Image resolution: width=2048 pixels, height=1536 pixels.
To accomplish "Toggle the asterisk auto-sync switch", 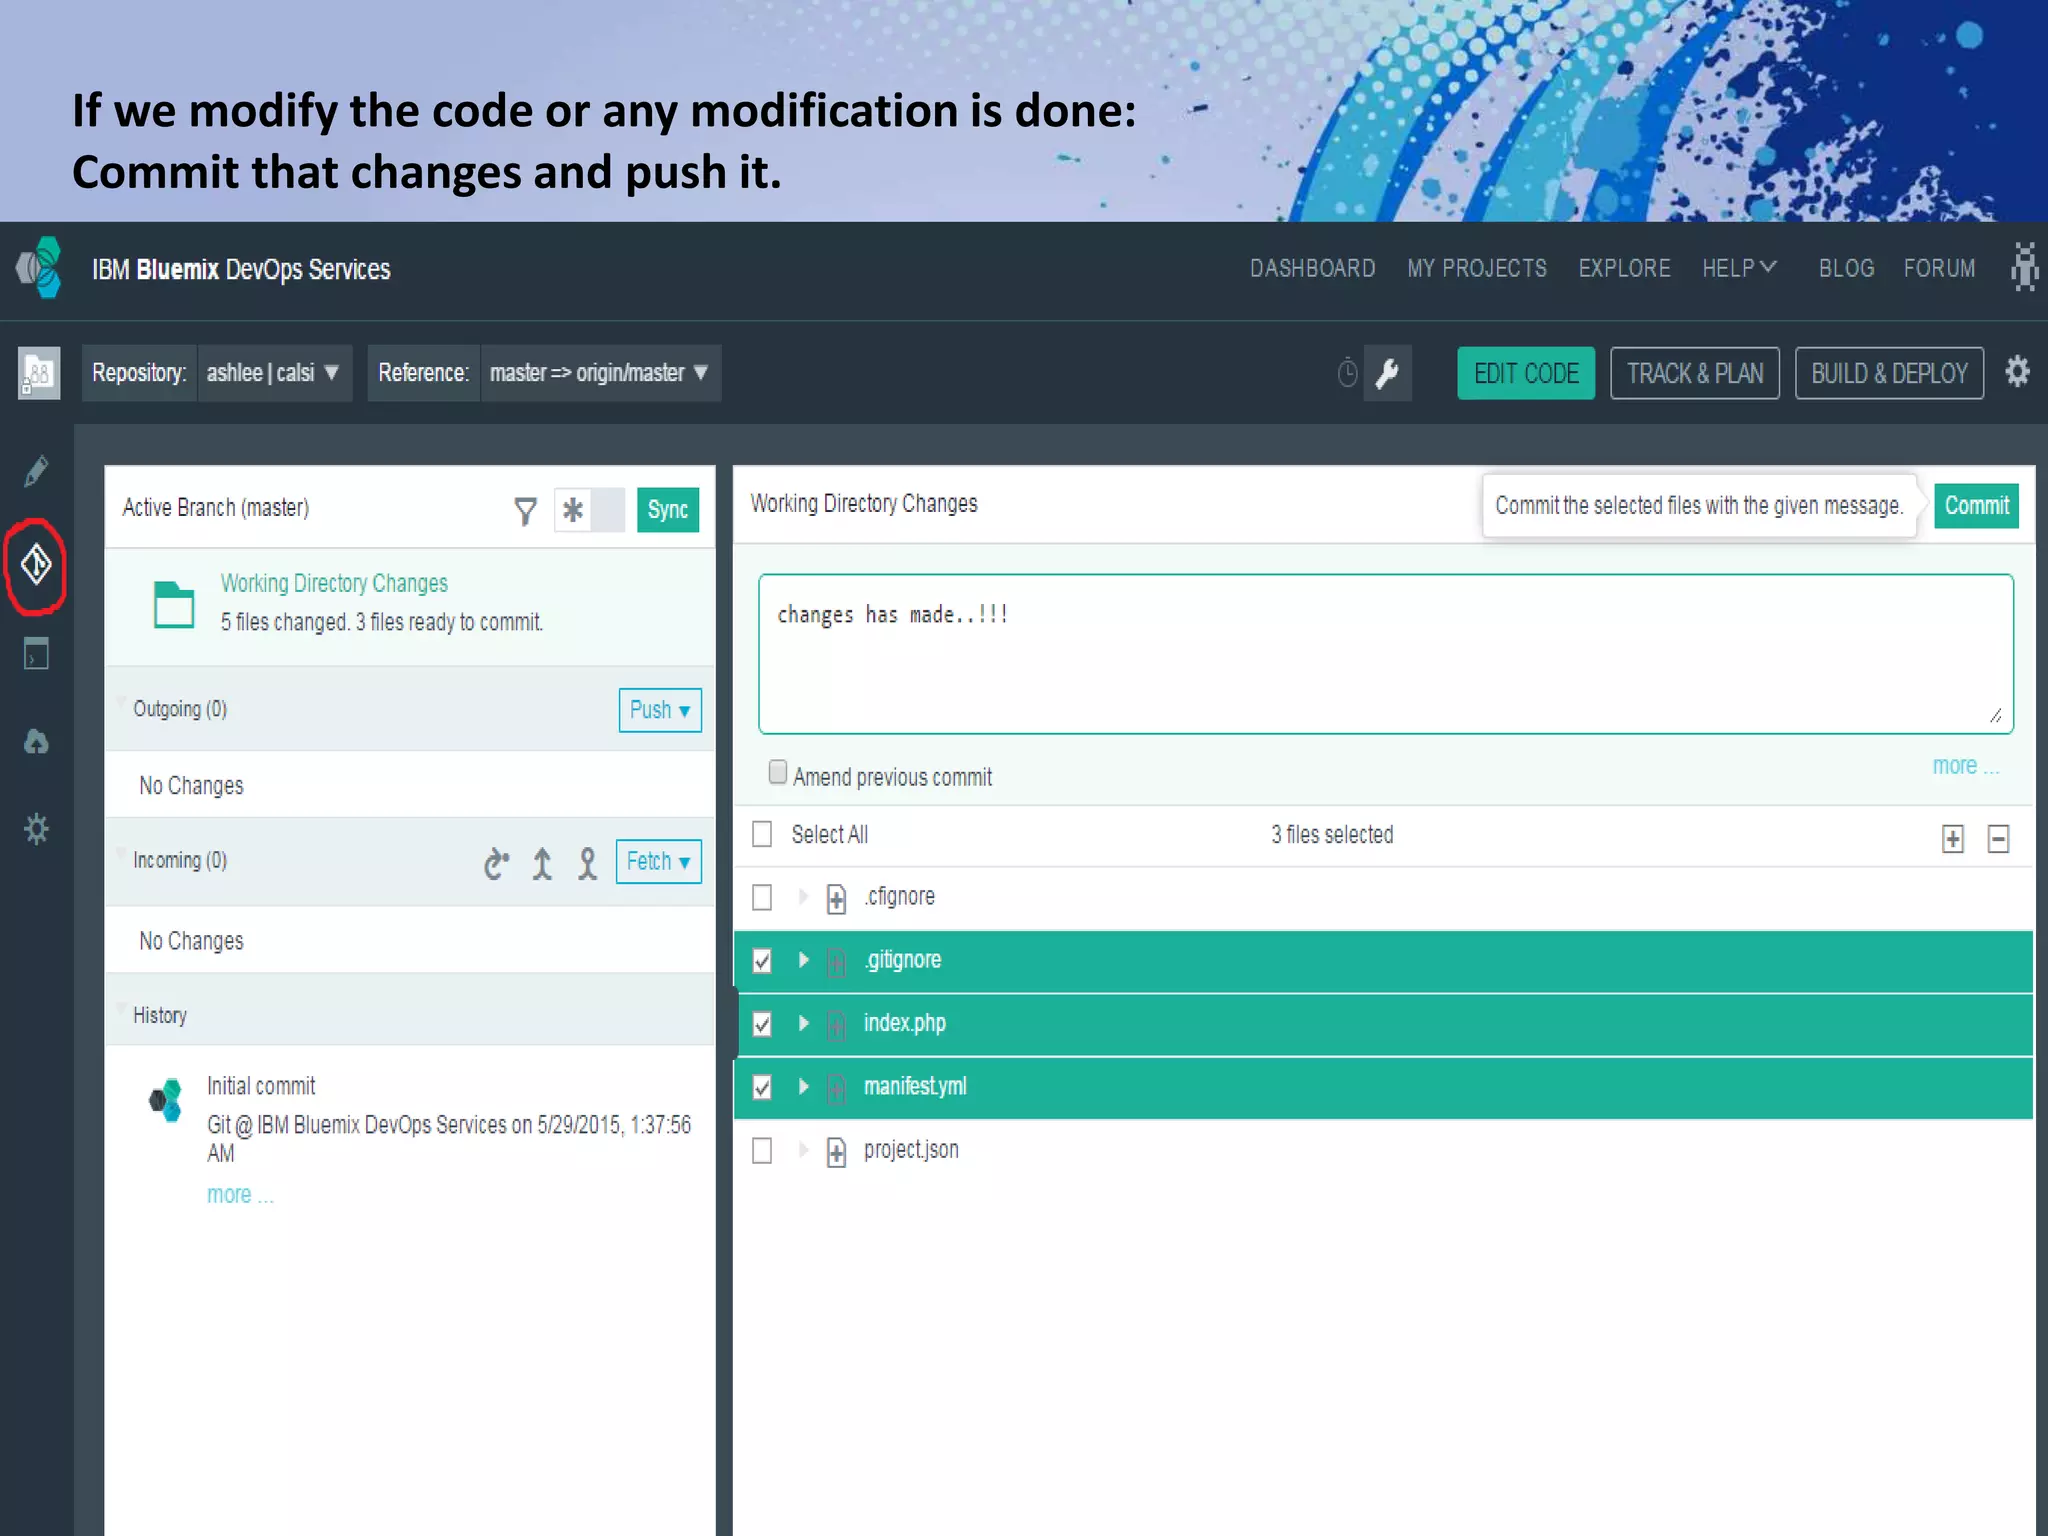I will [590, 510].
